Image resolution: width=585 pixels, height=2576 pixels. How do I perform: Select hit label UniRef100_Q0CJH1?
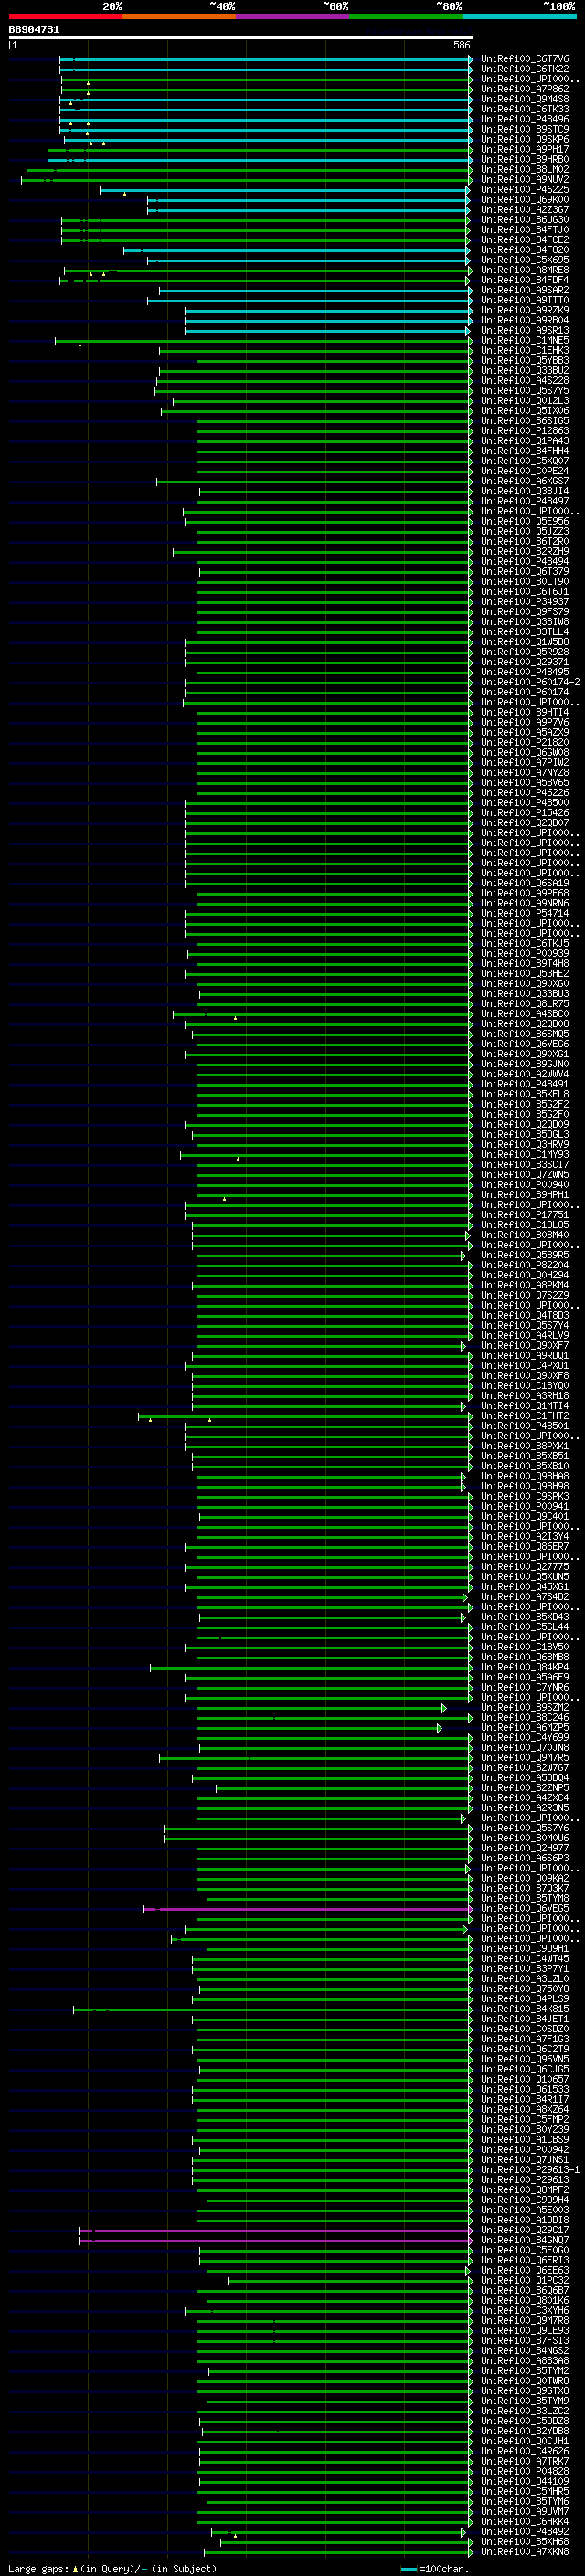click(524, 2442)
